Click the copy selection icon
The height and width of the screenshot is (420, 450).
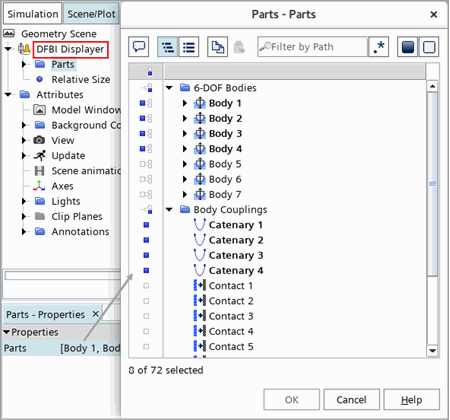pyautogui.click(x=217, y=47)
